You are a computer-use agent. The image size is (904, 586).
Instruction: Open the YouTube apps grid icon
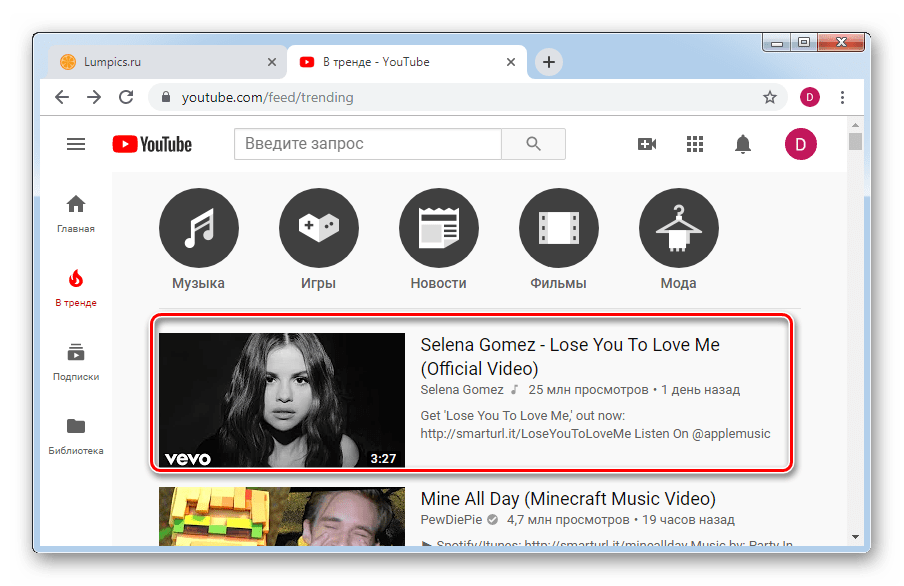(695, 144)
